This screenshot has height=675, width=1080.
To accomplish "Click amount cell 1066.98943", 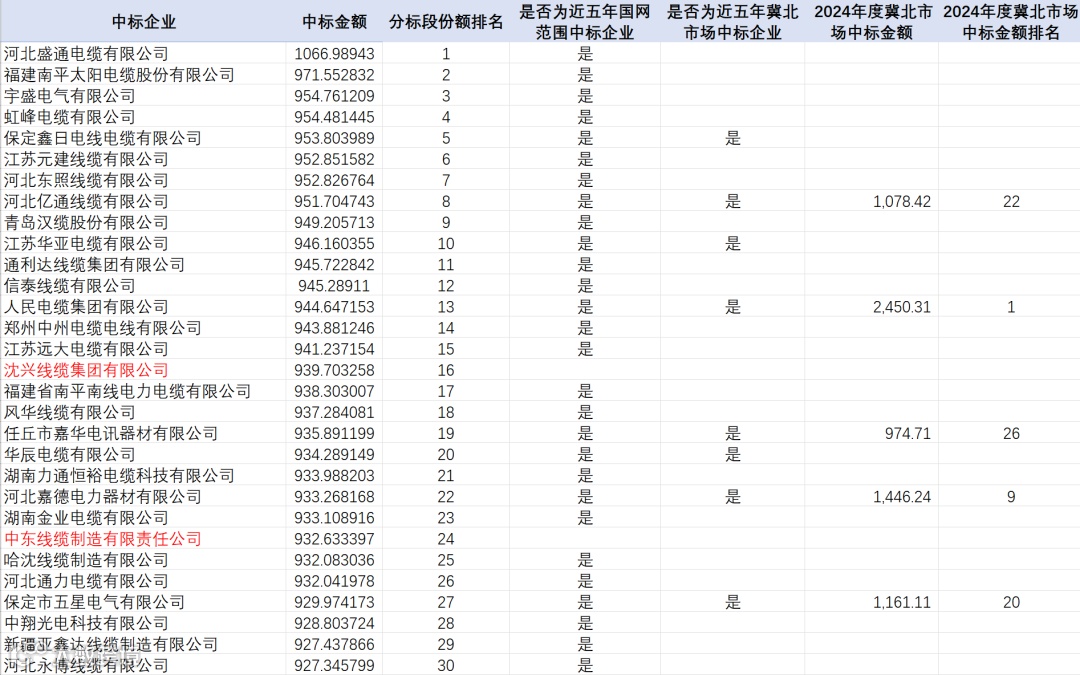I will point(334,53).
